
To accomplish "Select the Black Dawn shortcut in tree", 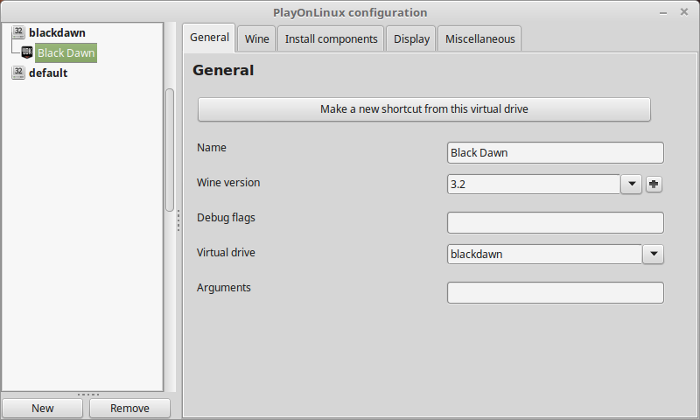I will coord(66,53).
